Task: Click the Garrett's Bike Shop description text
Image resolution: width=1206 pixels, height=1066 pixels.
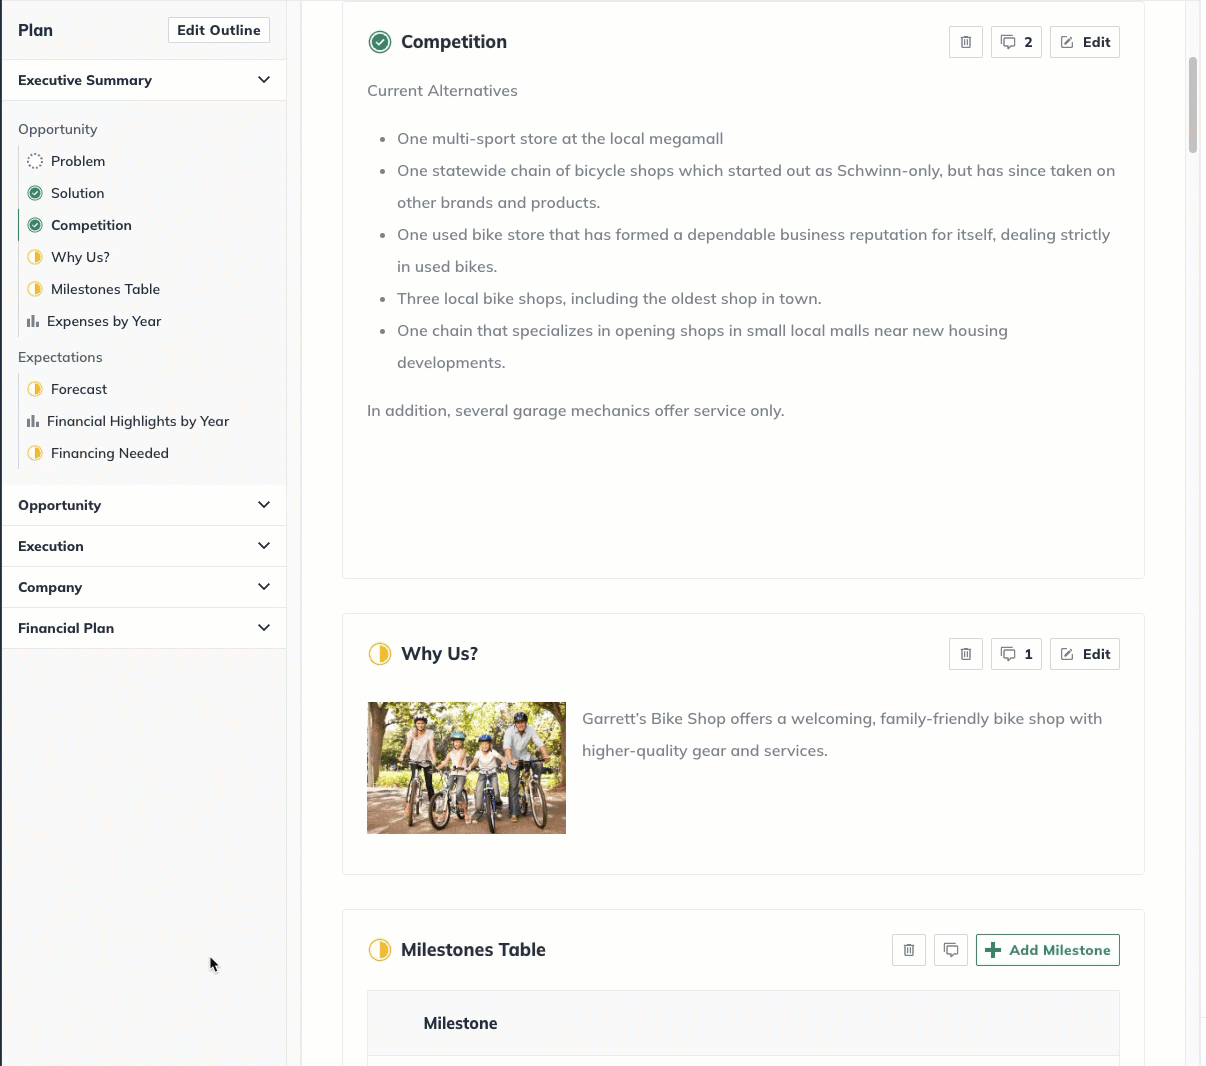Action: [842, 734]
